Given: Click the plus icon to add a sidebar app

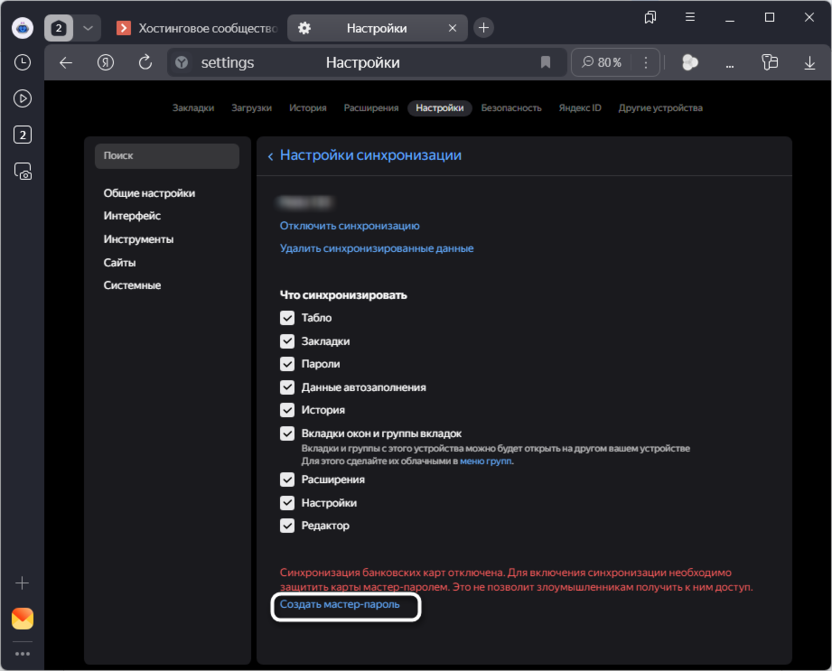Looking at the screenshot, I should point(22,583).
